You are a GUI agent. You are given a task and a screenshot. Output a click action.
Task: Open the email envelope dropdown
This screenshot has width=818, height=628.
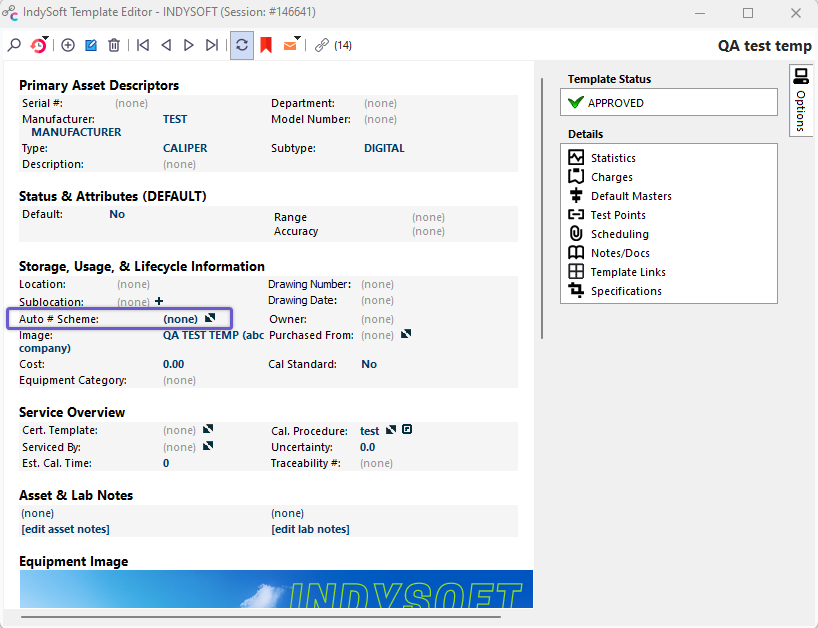291,45
